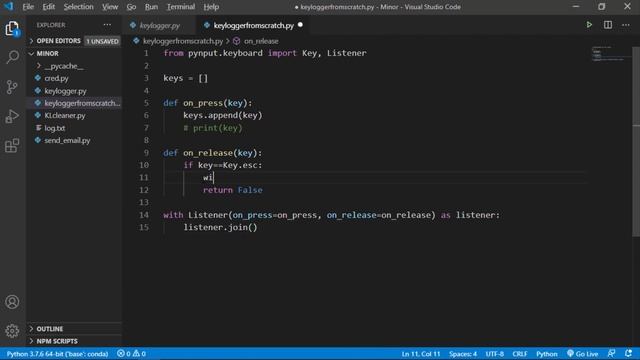Open Explorer views and more actions ellipsis

[x=107, y=25]
